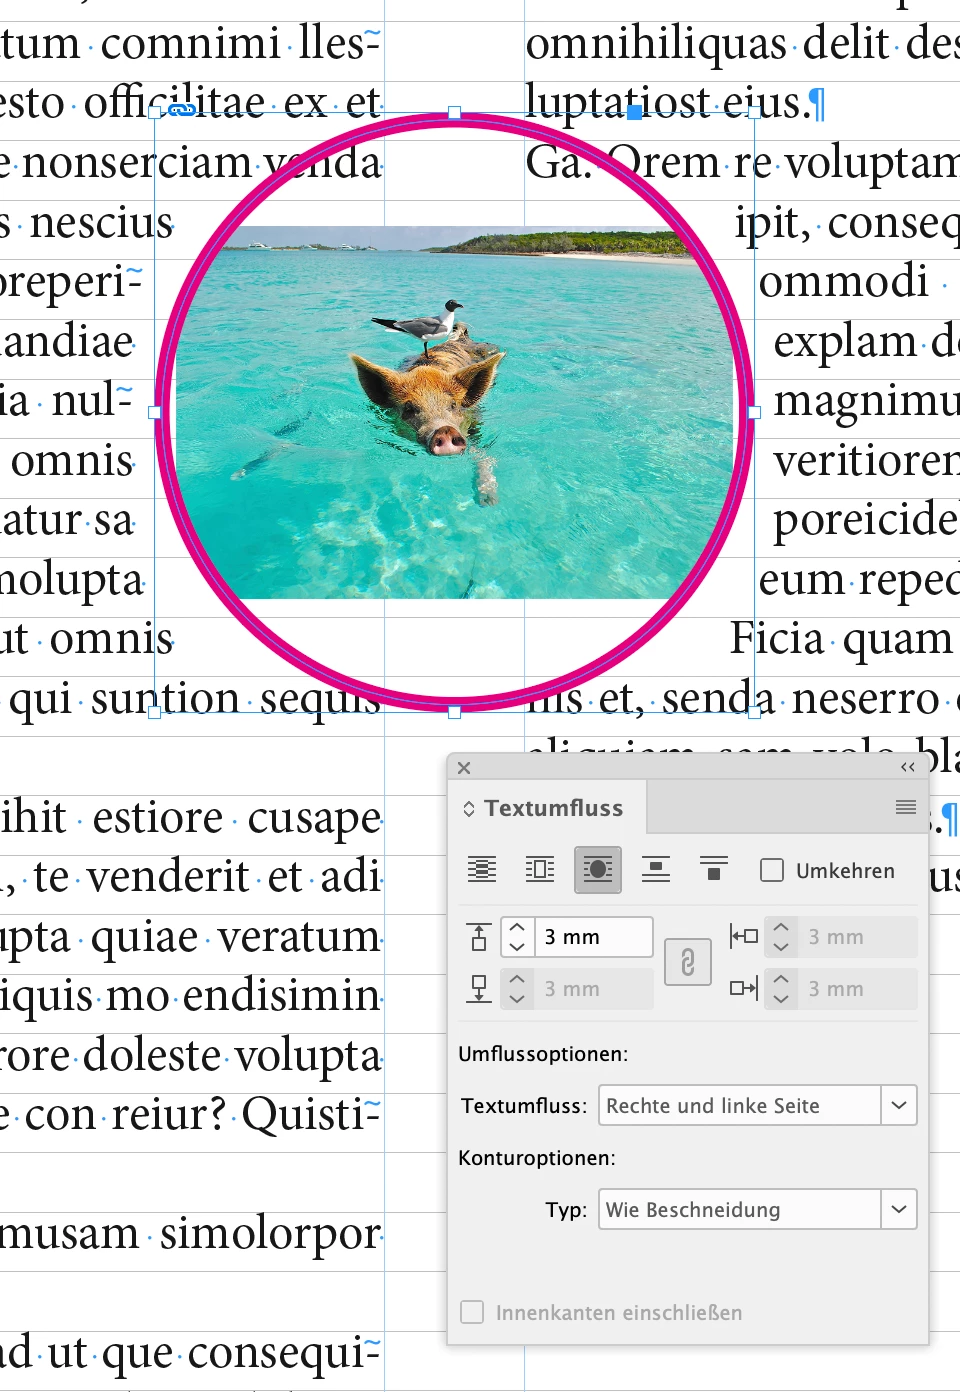
Task: Enable the Umkehren checkbox
Action: point(772,870)
